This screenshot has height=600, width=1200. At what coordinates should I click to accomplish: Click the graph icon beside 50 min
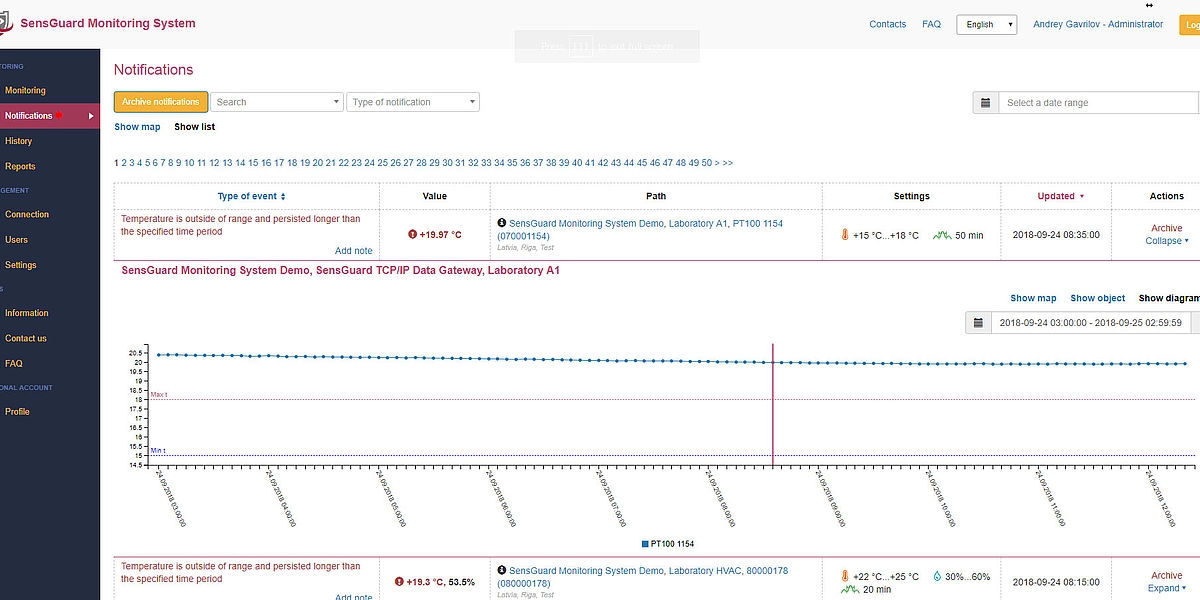tap(941, 235)
